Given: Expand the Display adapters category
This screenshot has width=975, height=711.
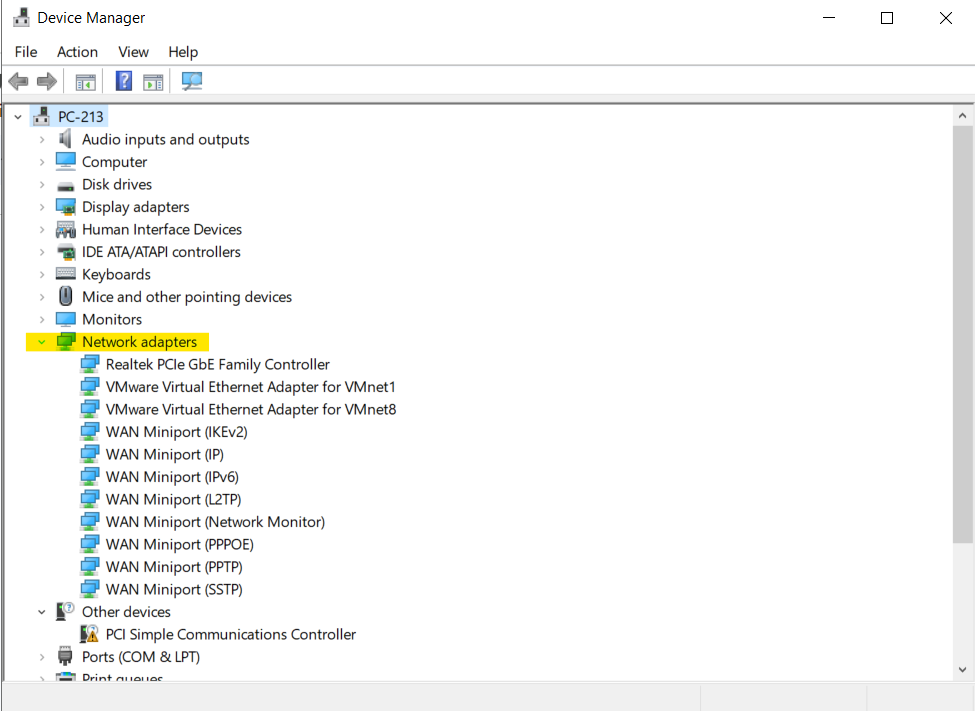Looking at the screenshot, I should coord(41,207).
